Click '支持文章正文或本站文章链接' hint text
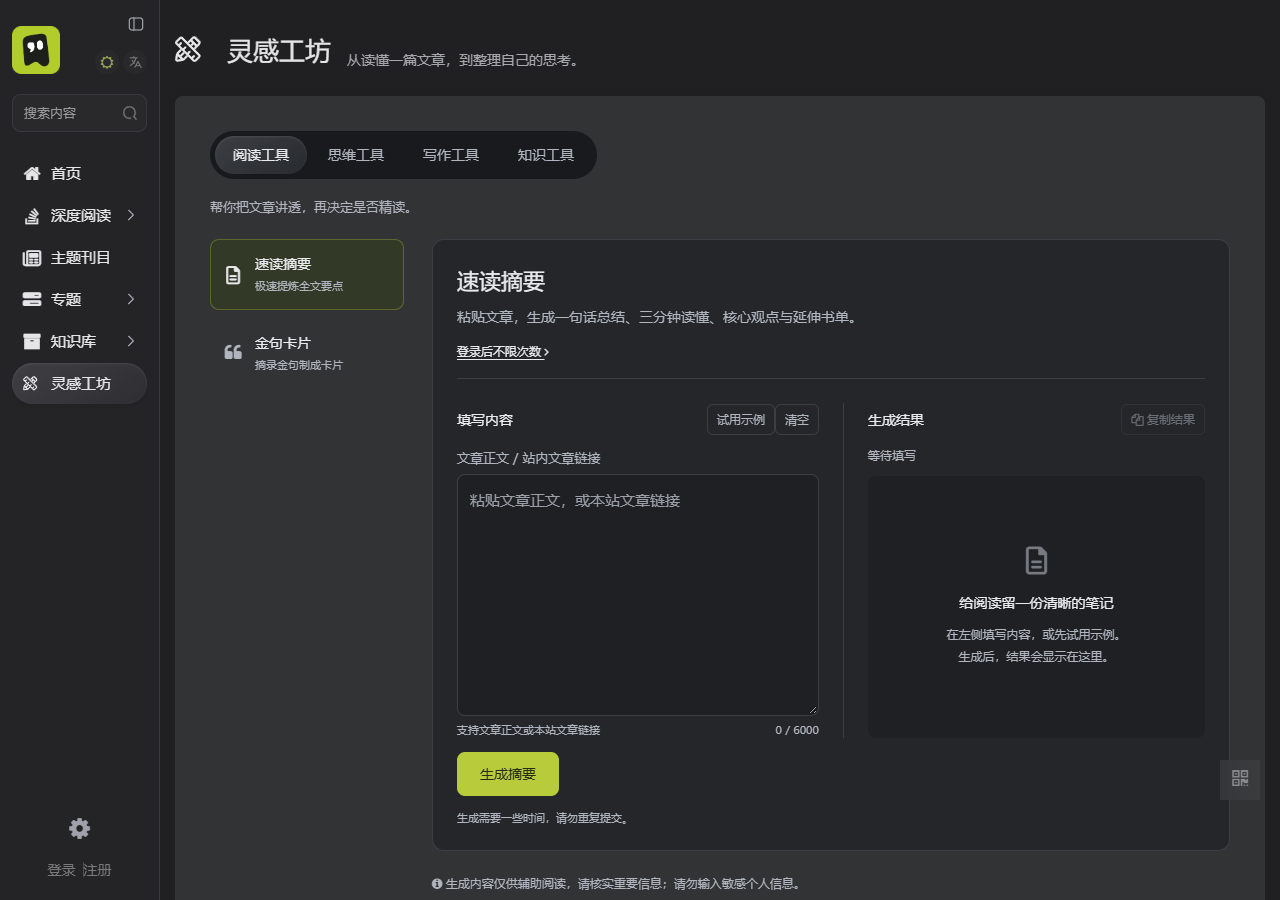Screen dimensions: 1280x900 529,730
